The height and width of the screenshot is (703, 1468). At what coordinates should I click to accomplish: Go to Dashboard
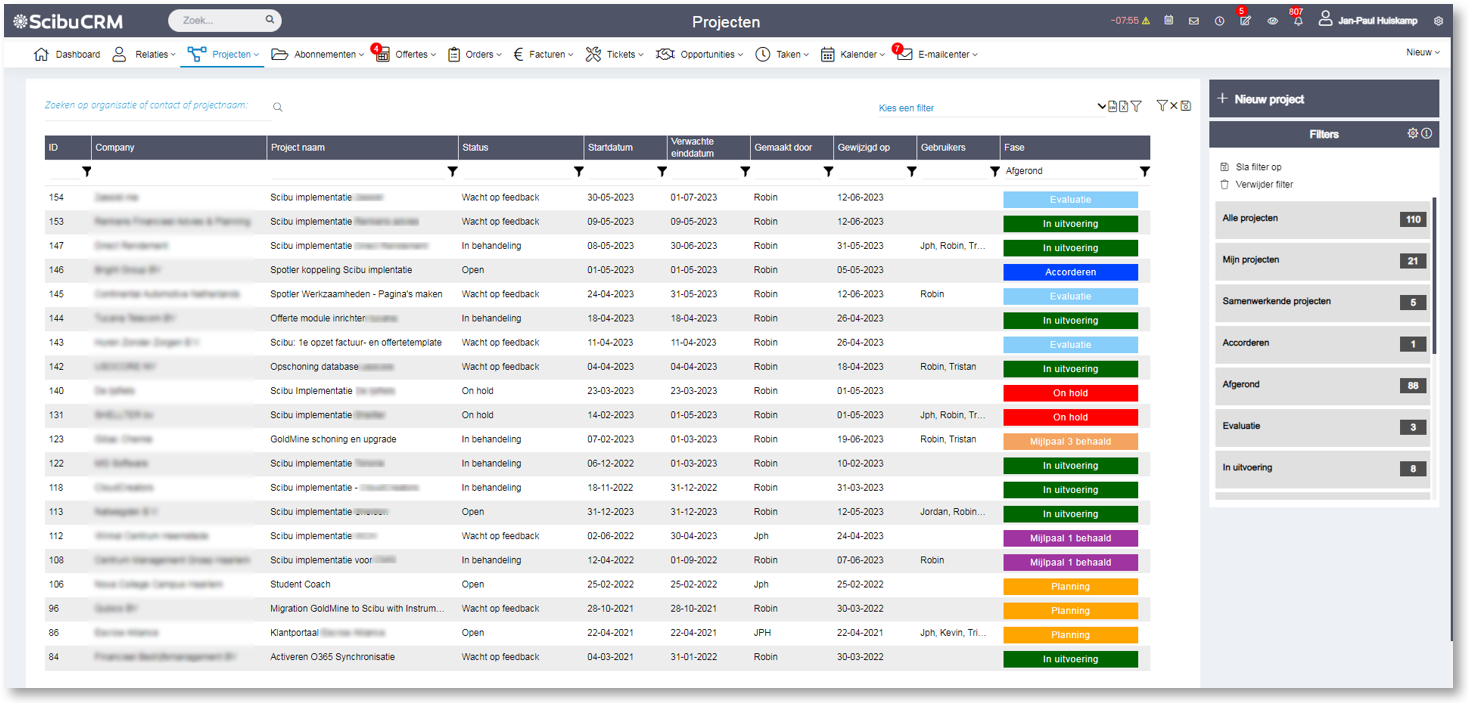(67, 54)
